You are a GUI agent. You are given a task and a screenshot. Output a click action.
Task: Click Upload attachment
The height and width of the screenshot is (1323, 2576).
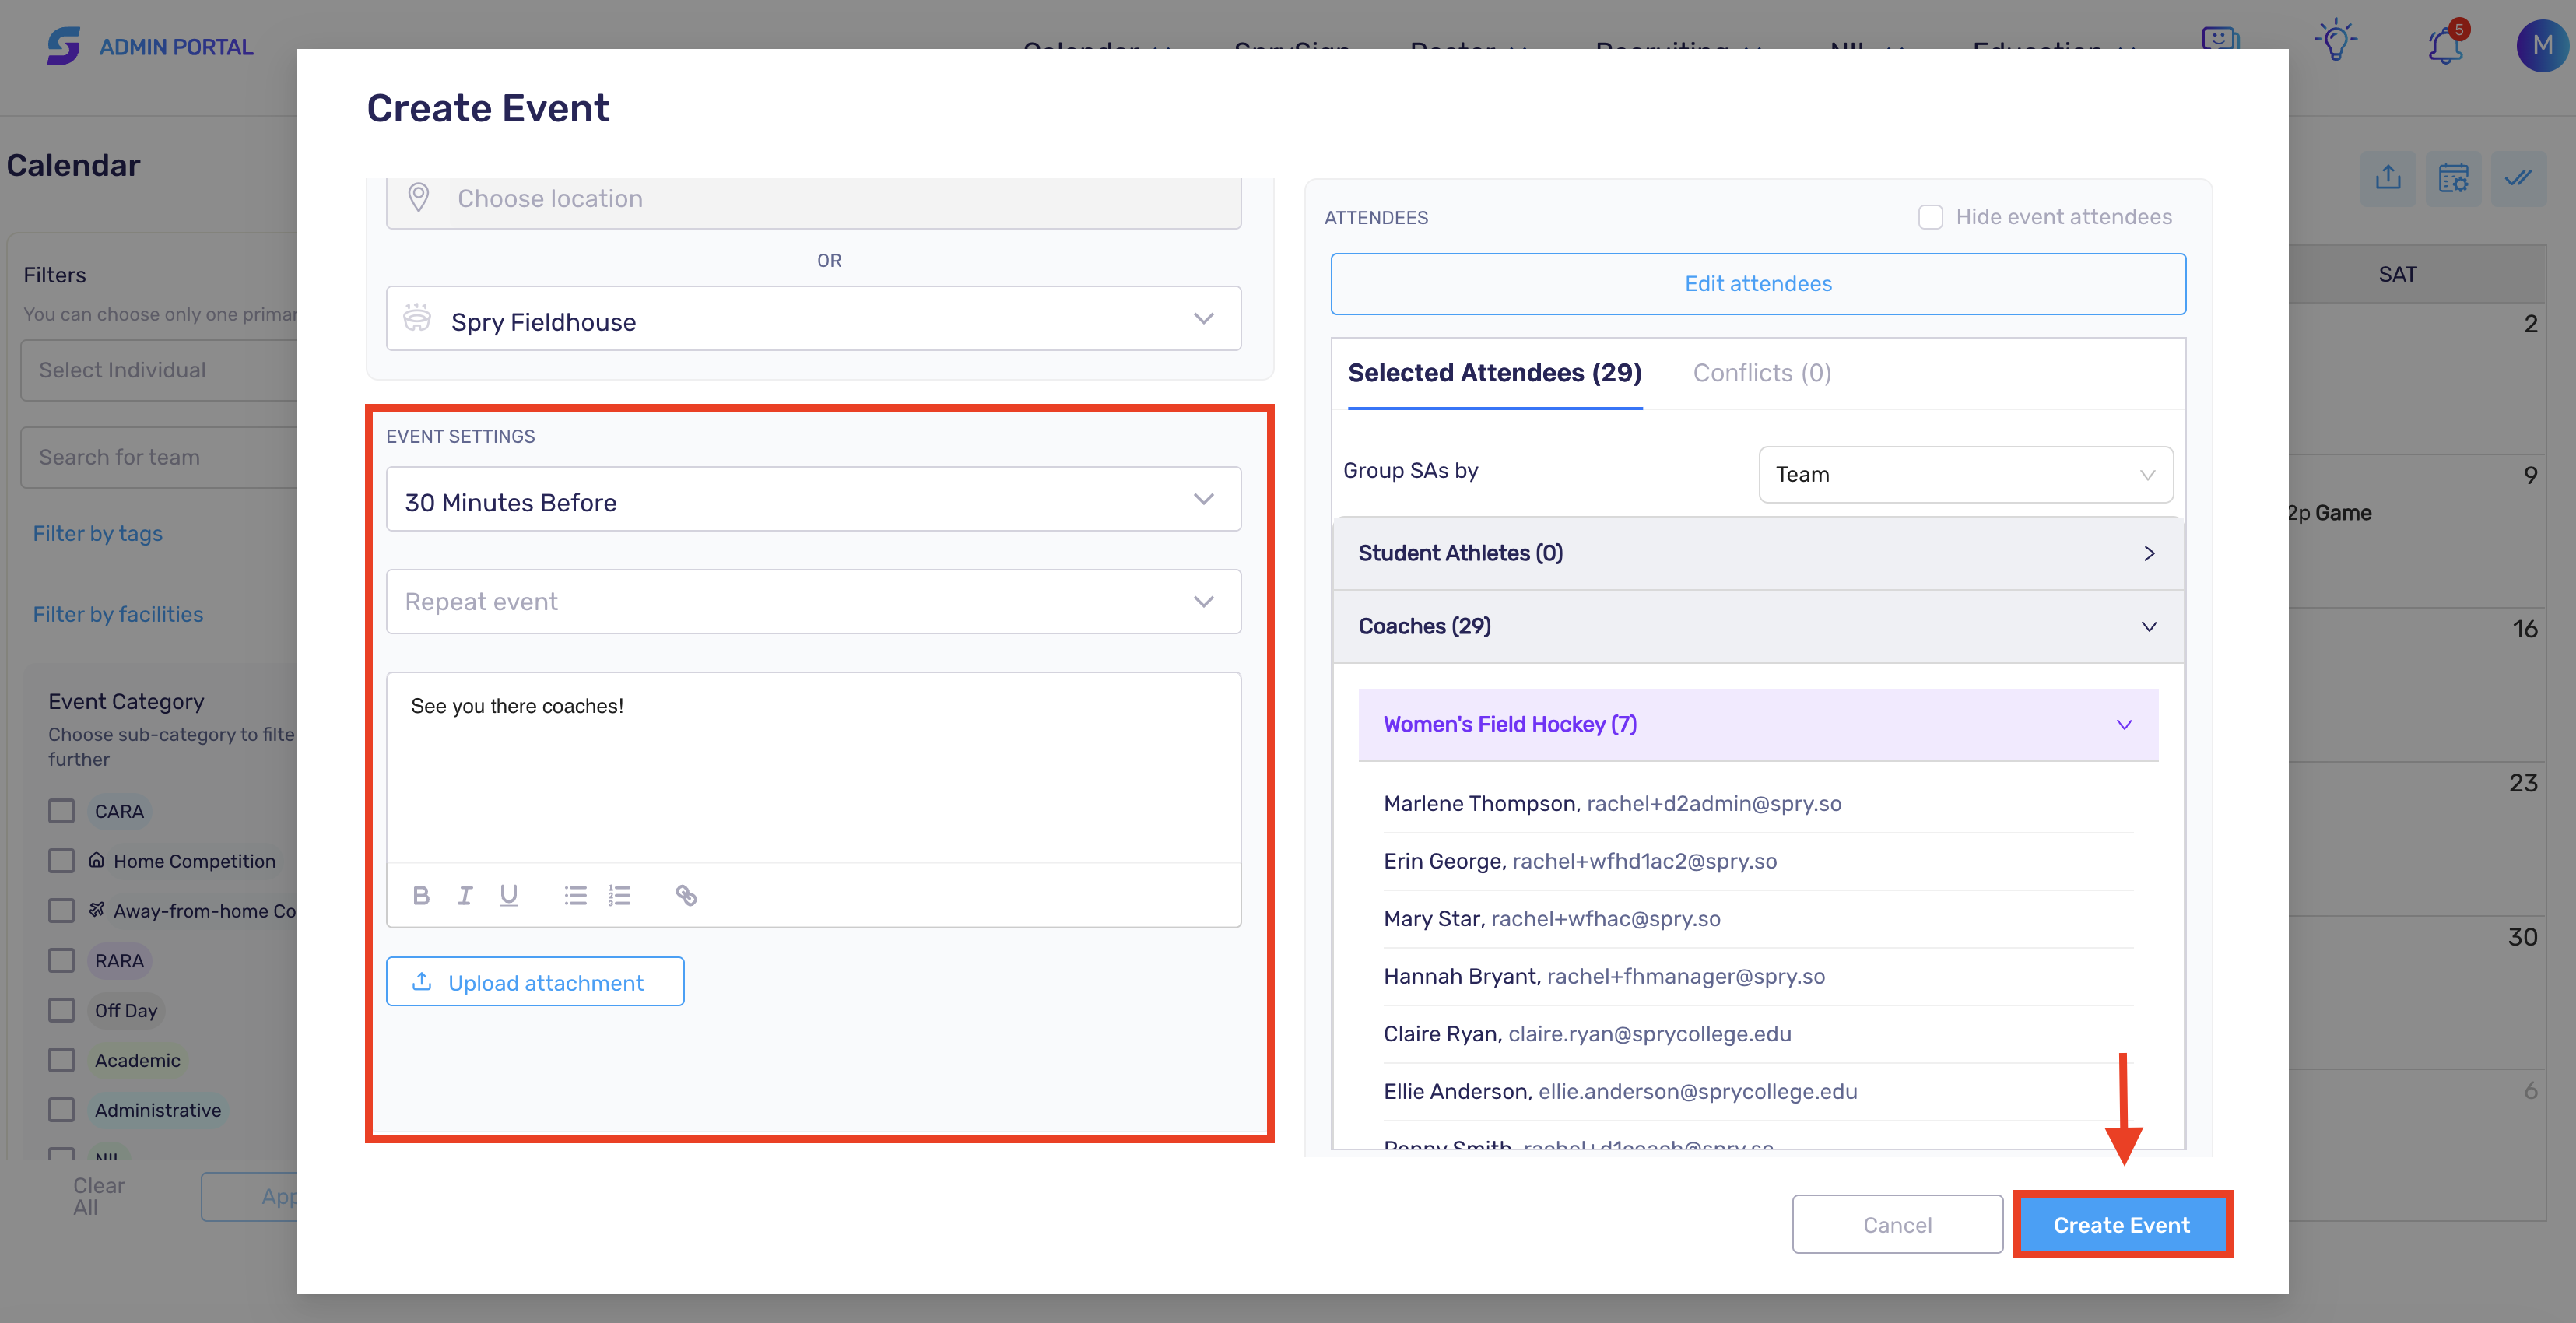[535, 982]
